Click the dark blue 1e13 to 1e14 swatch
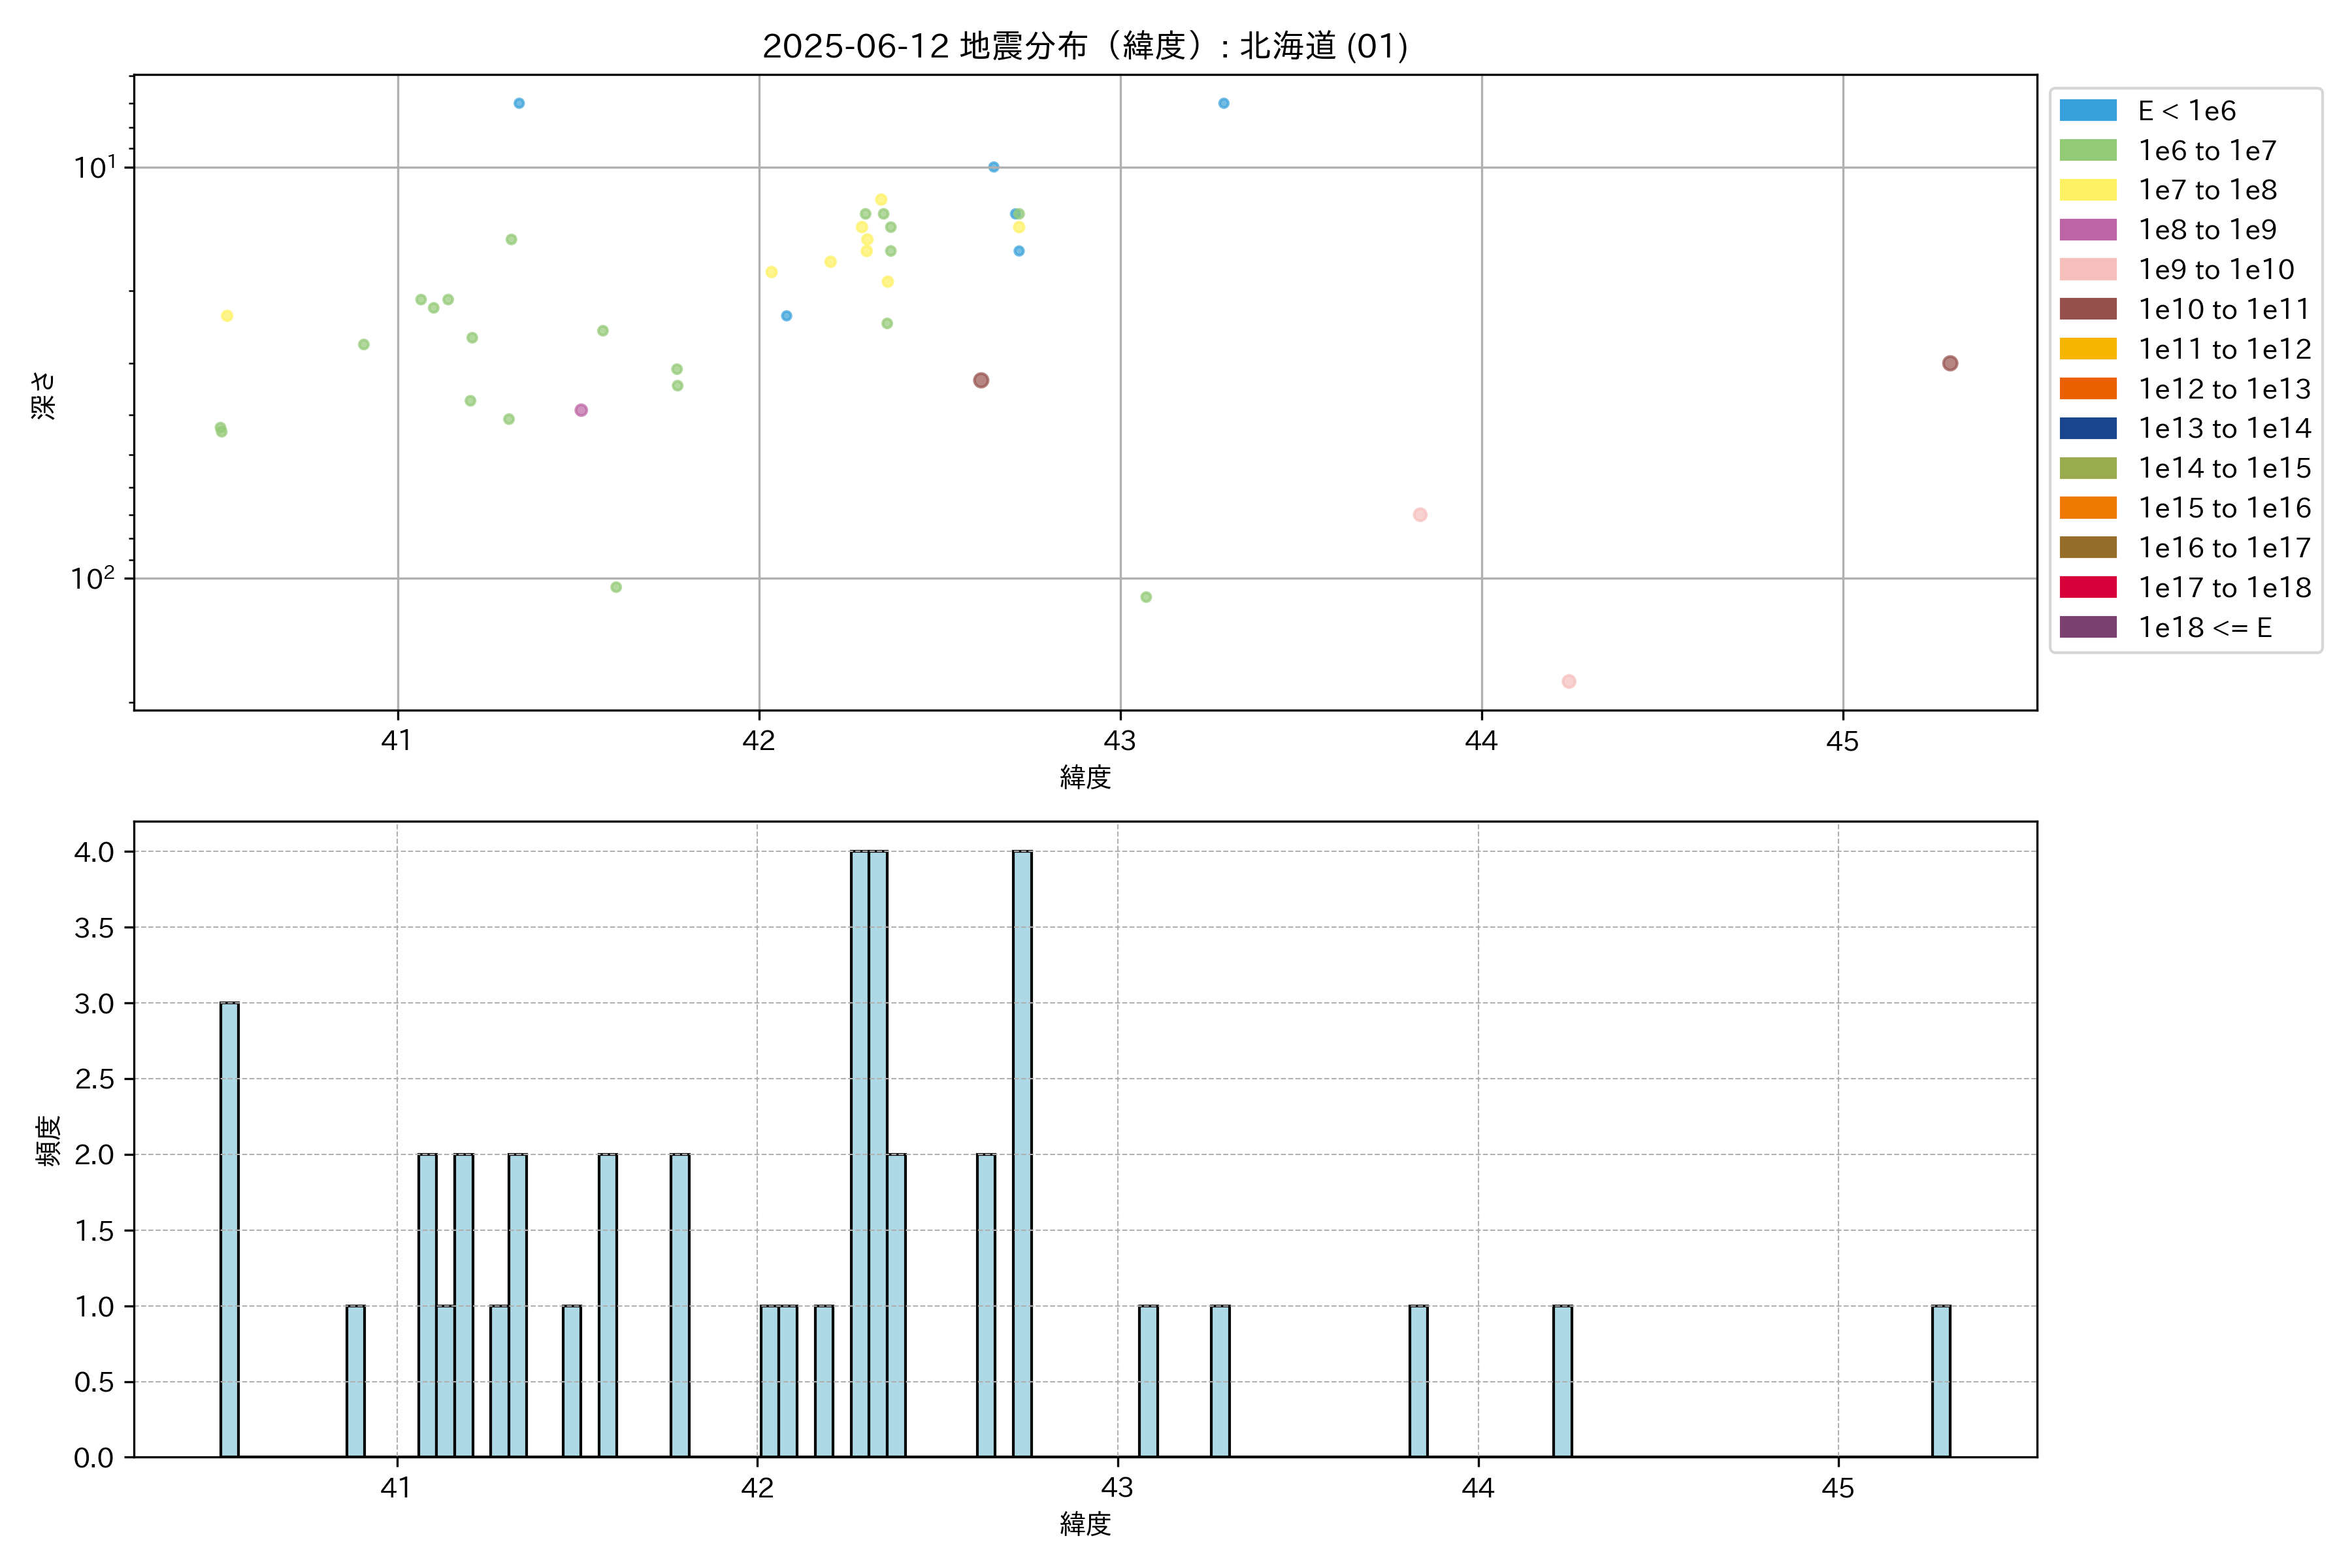Image resolution: width=2352 pixels, height=1568 pixels. 2087,428
